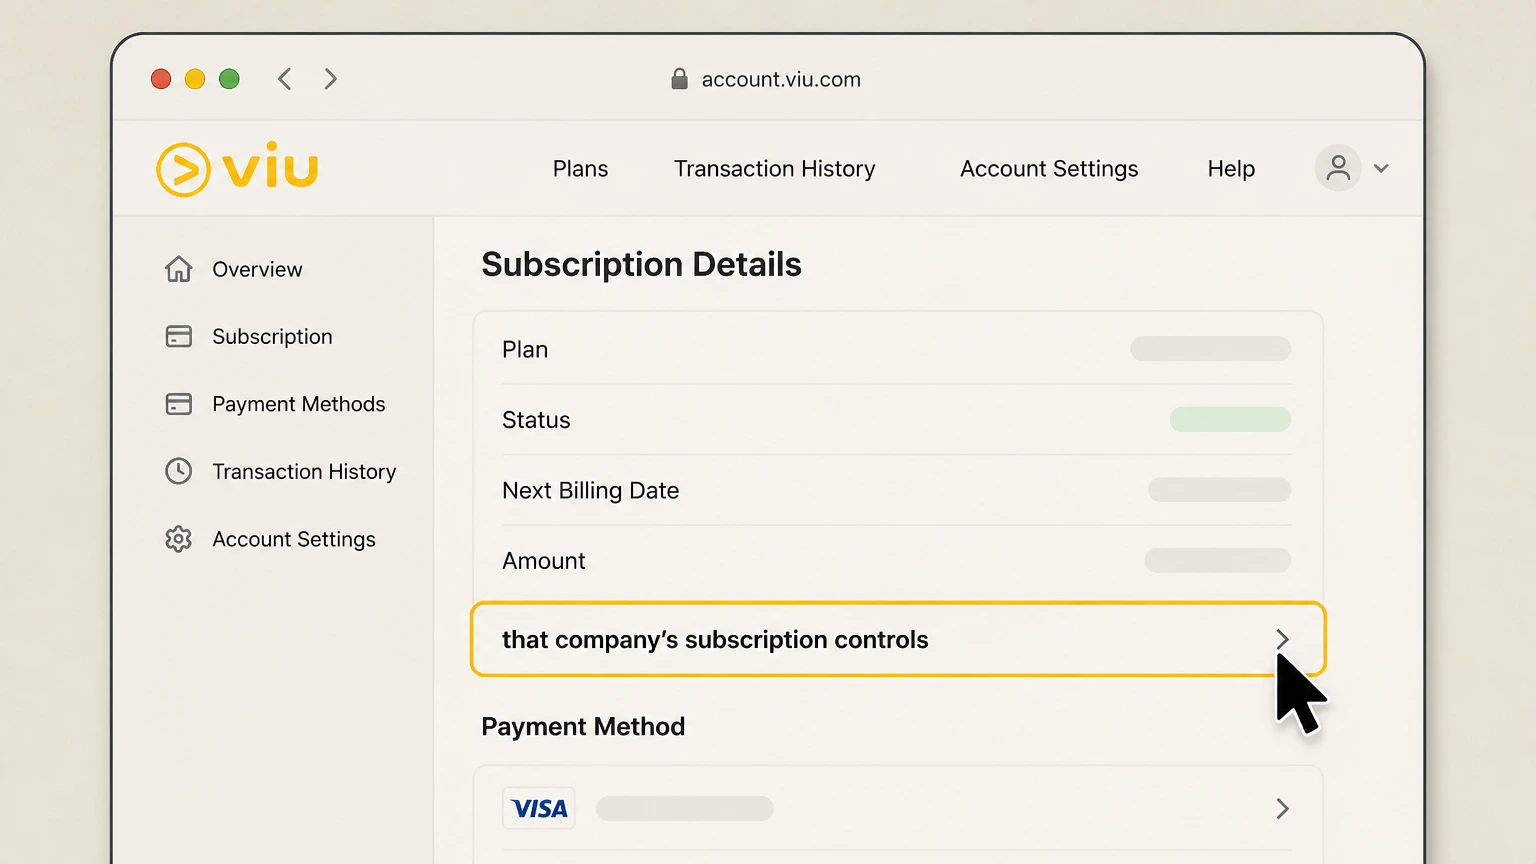1536x864 pixels.
Task: Click the Payment Method heading
Action: point(583,726)
